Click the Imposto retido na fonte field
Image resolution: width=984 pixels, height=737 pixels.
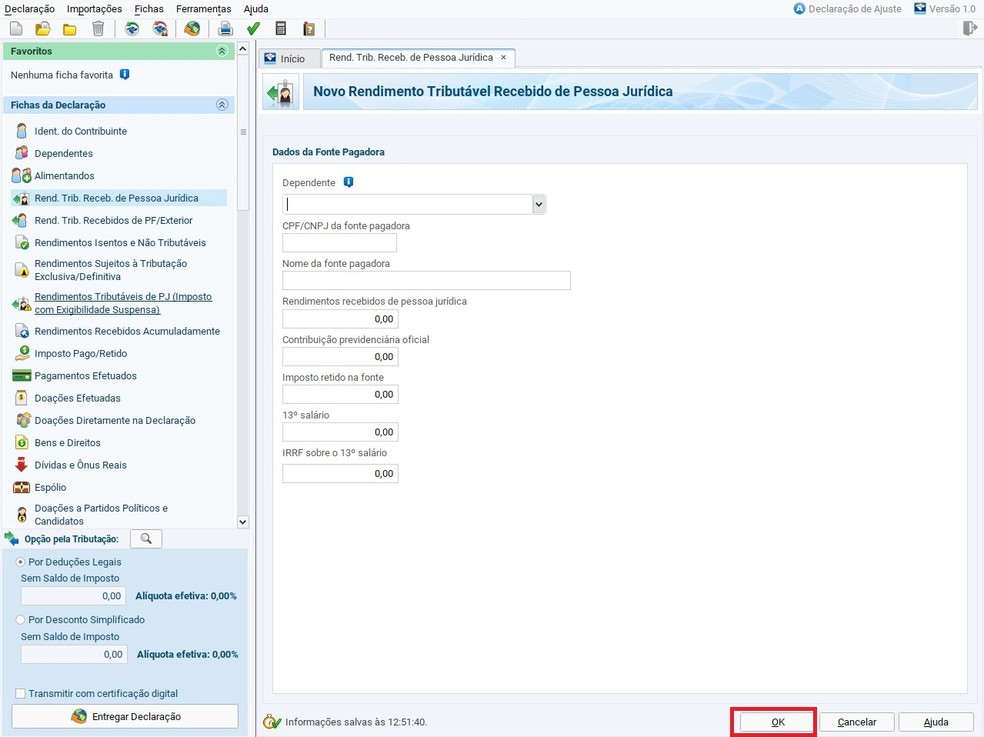coord(340,394)
